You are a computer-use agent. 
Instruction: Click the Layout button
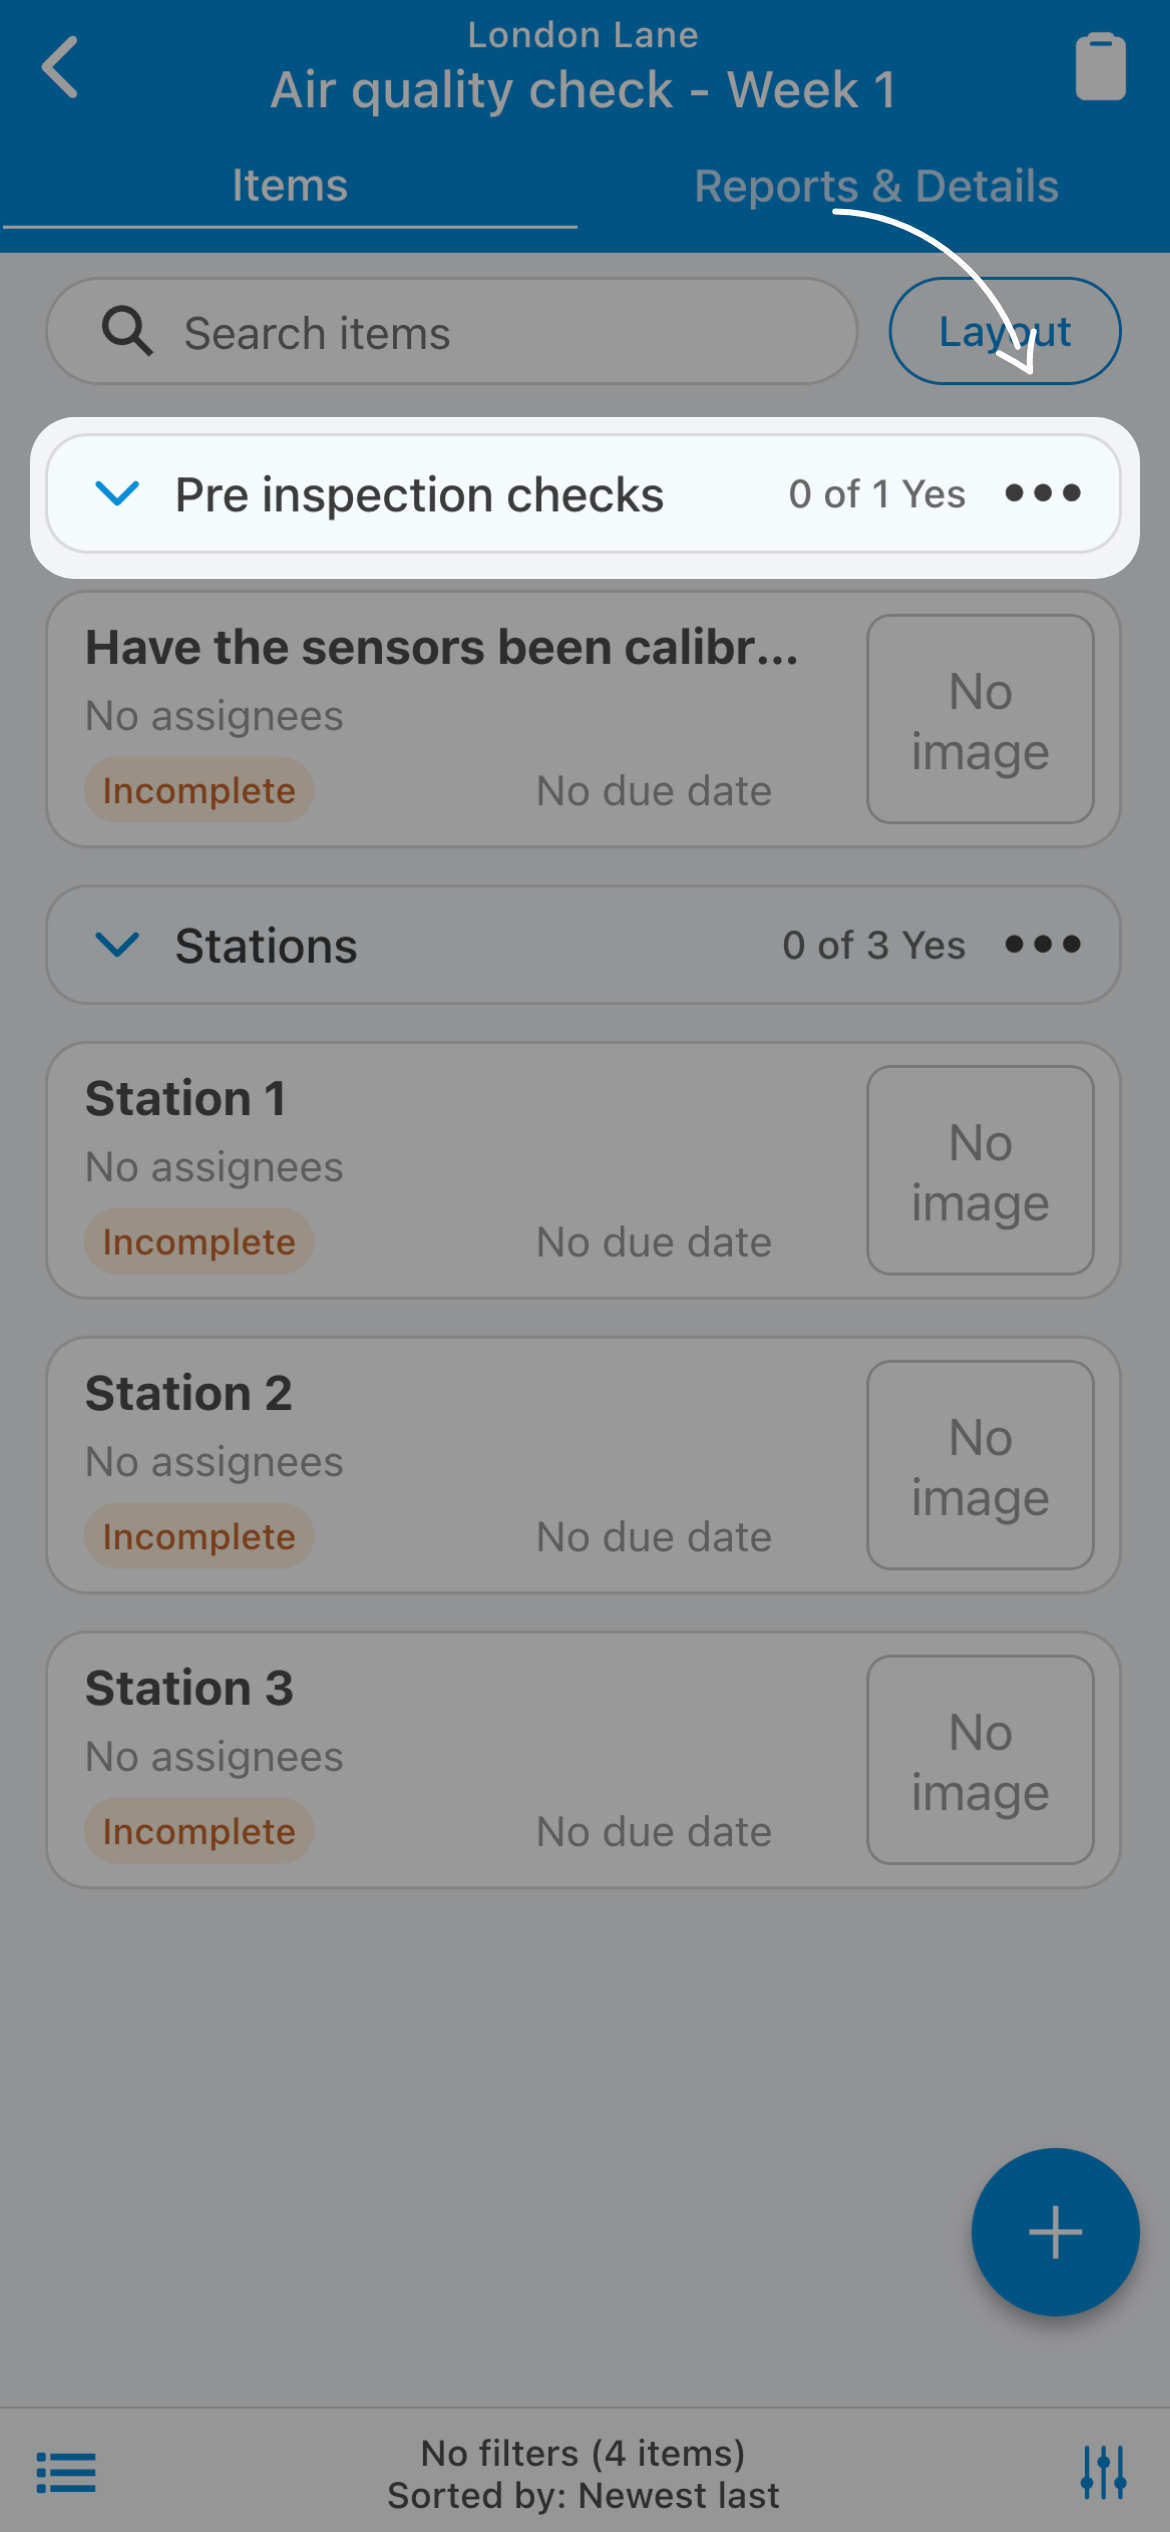pos(1005,331)
